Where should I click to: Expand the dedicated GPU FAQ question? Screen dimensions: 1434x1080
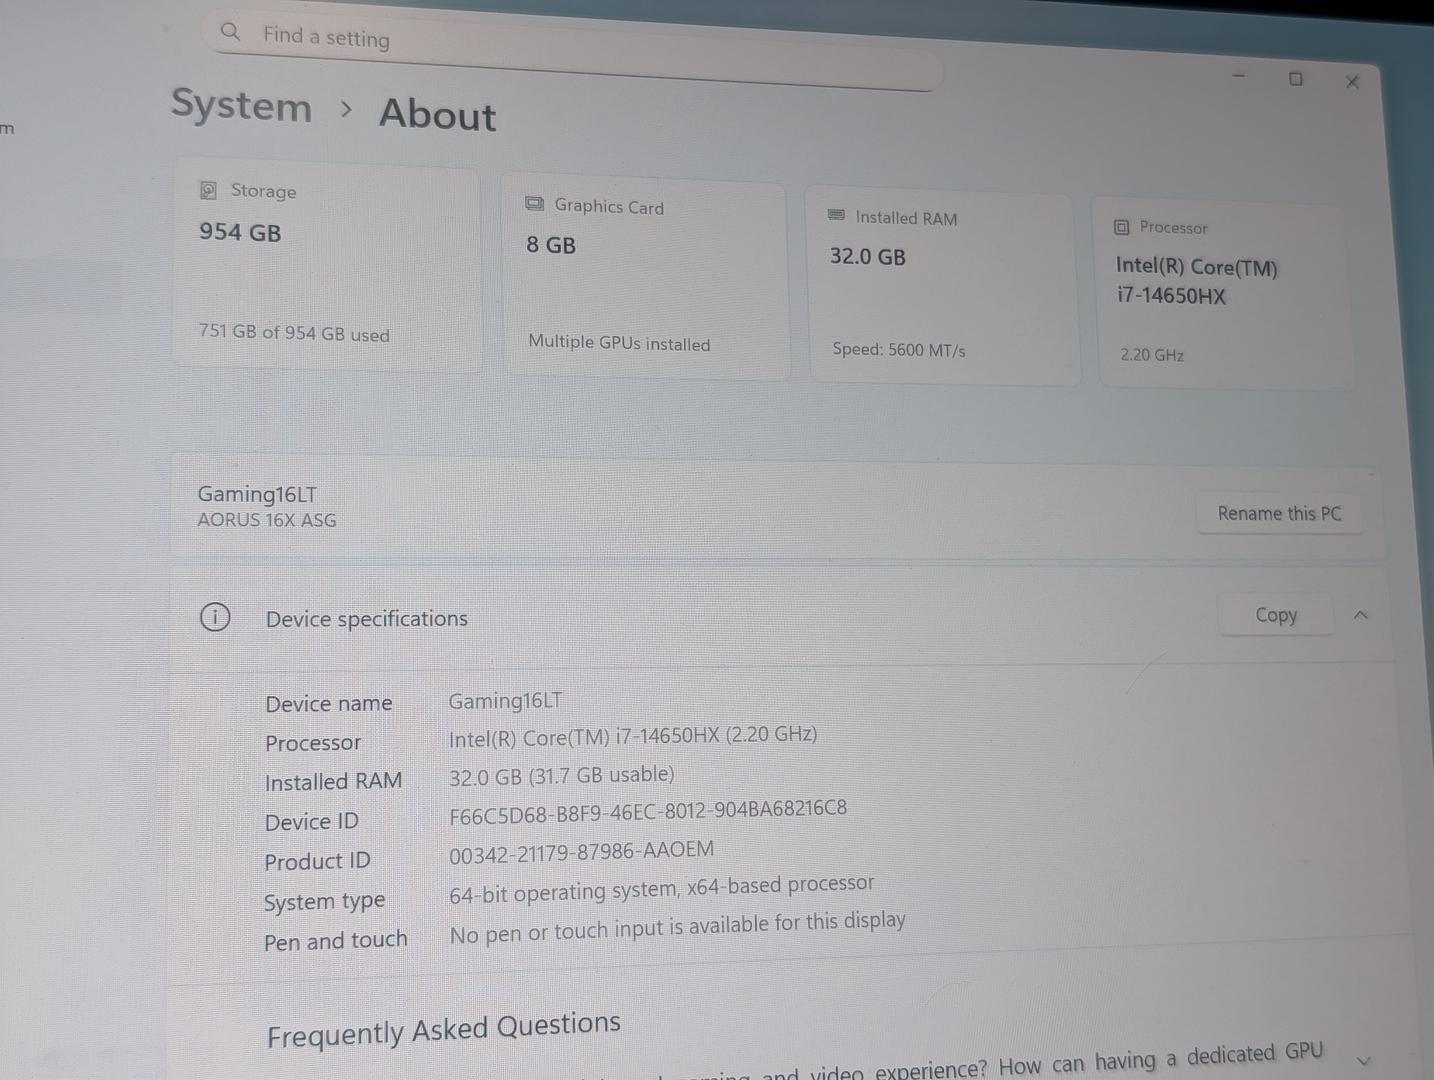pyautogui.click(x=1364, y=1060)
